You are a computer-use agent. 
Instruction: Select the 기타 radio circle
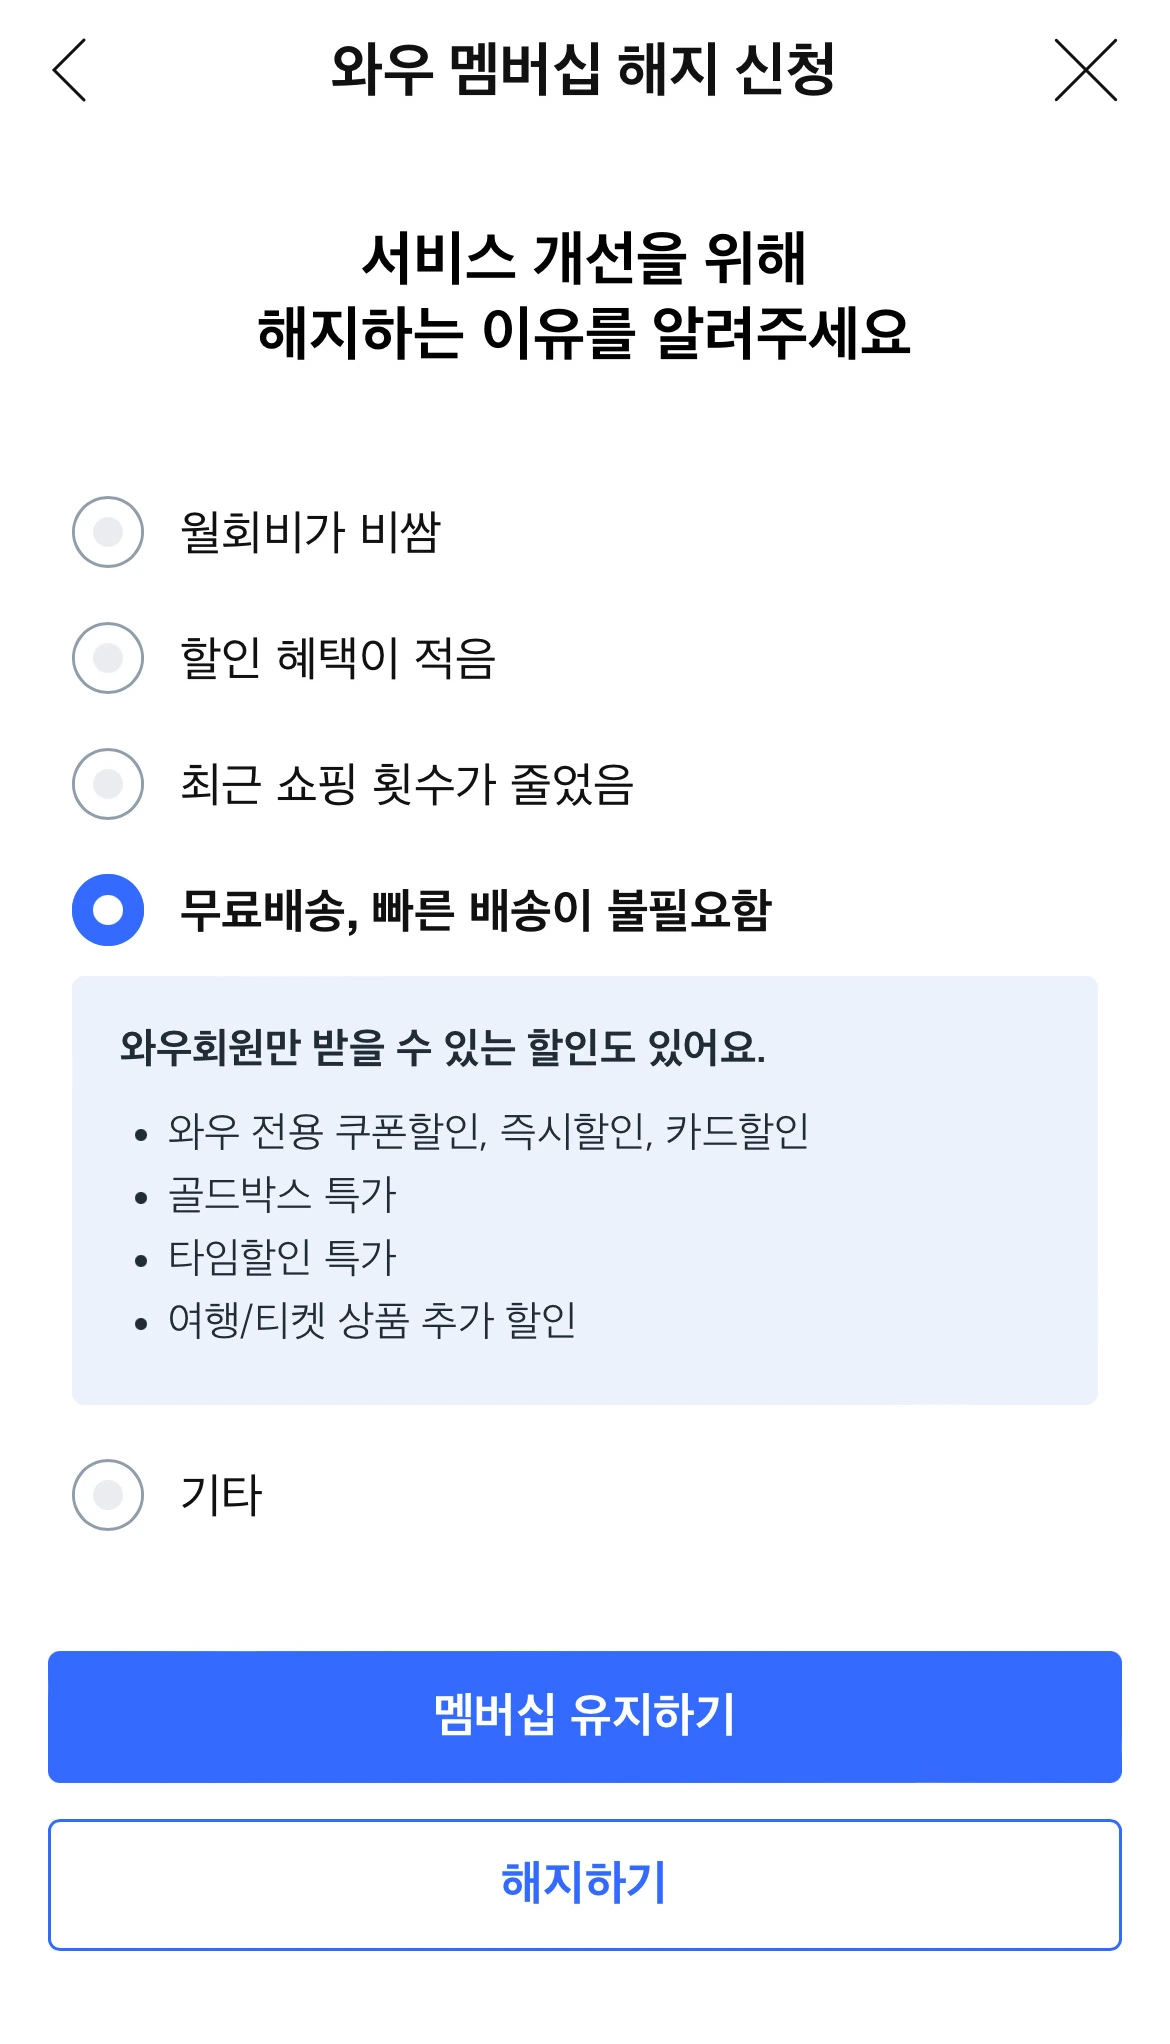click(108, 1495)
